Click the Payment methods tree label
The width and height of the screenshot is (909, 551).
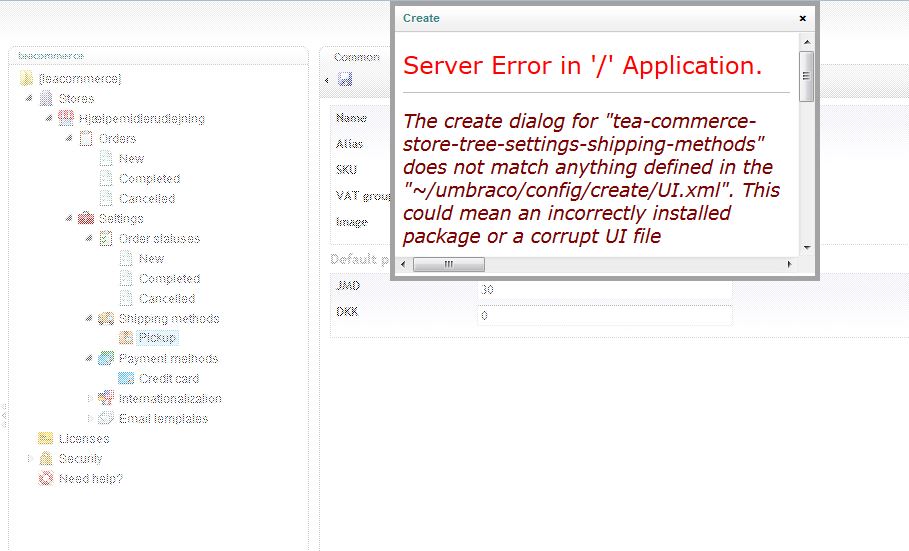tap(168, 358)
